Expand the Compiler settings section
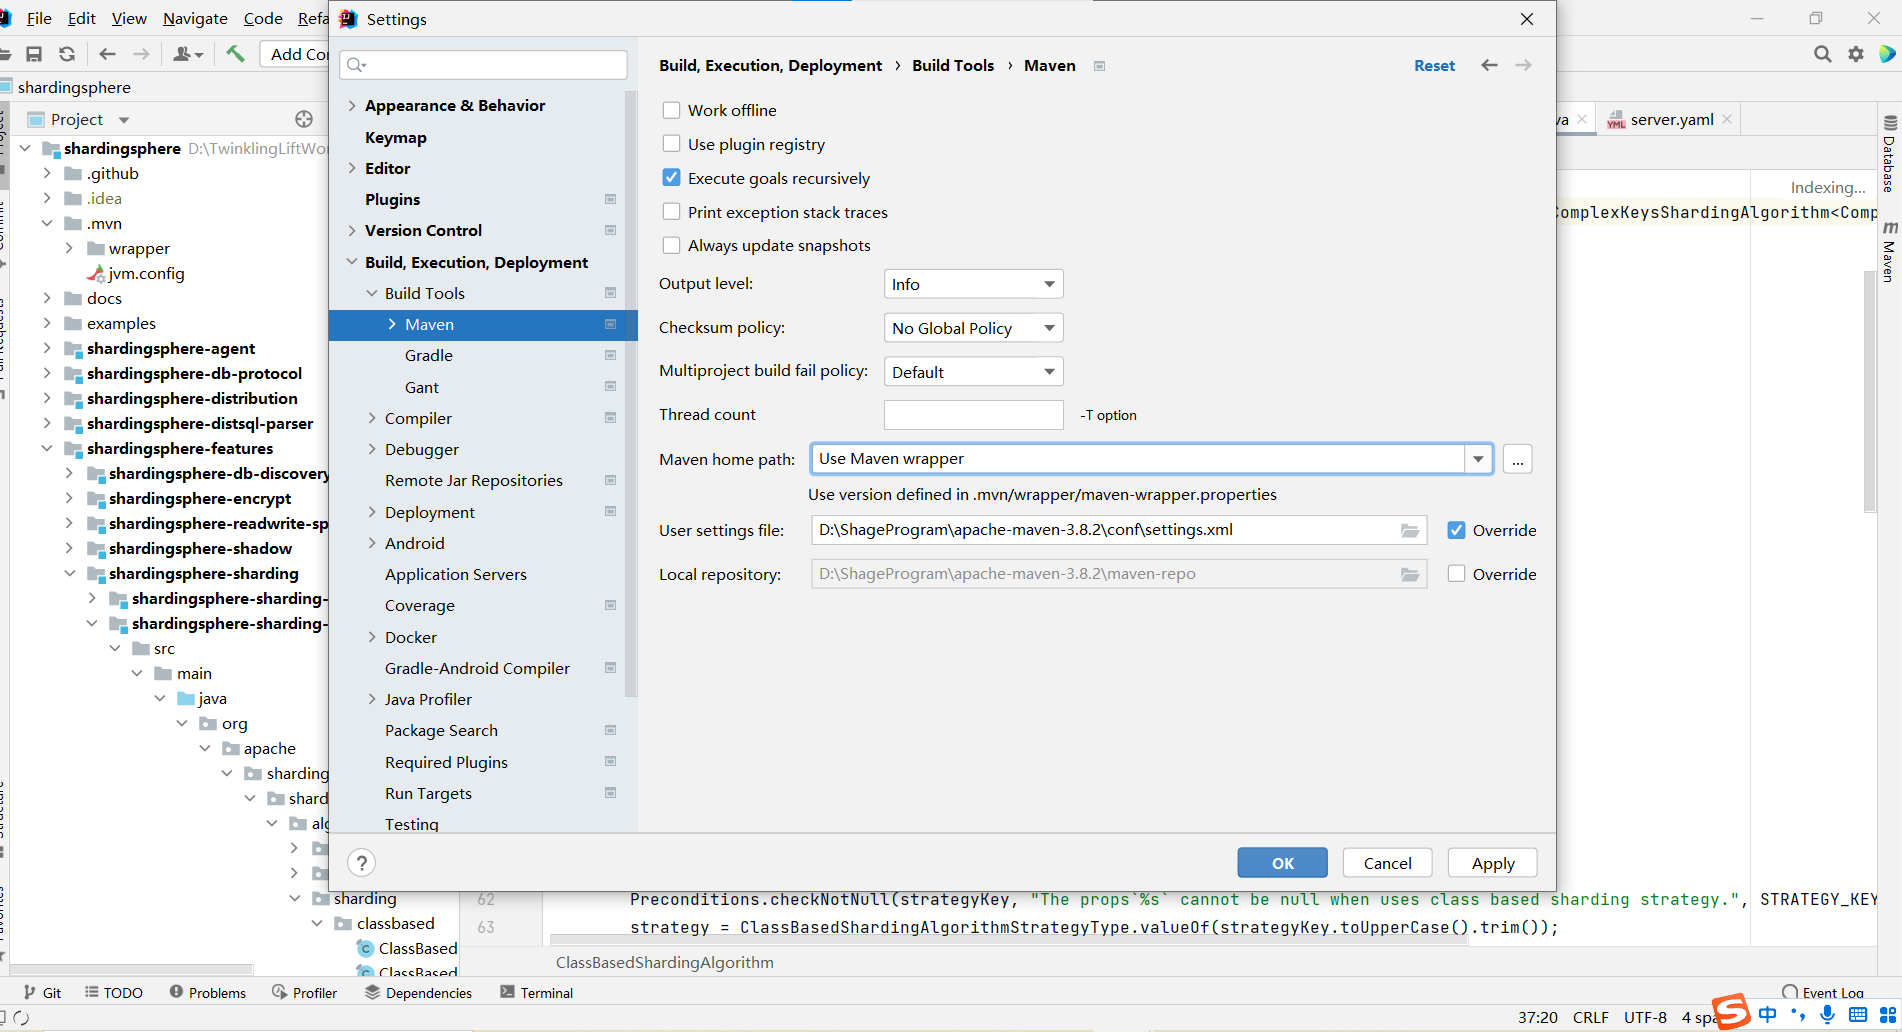Image resolution: width=1902 pixels, height=1032 pixels. point(371,417)
